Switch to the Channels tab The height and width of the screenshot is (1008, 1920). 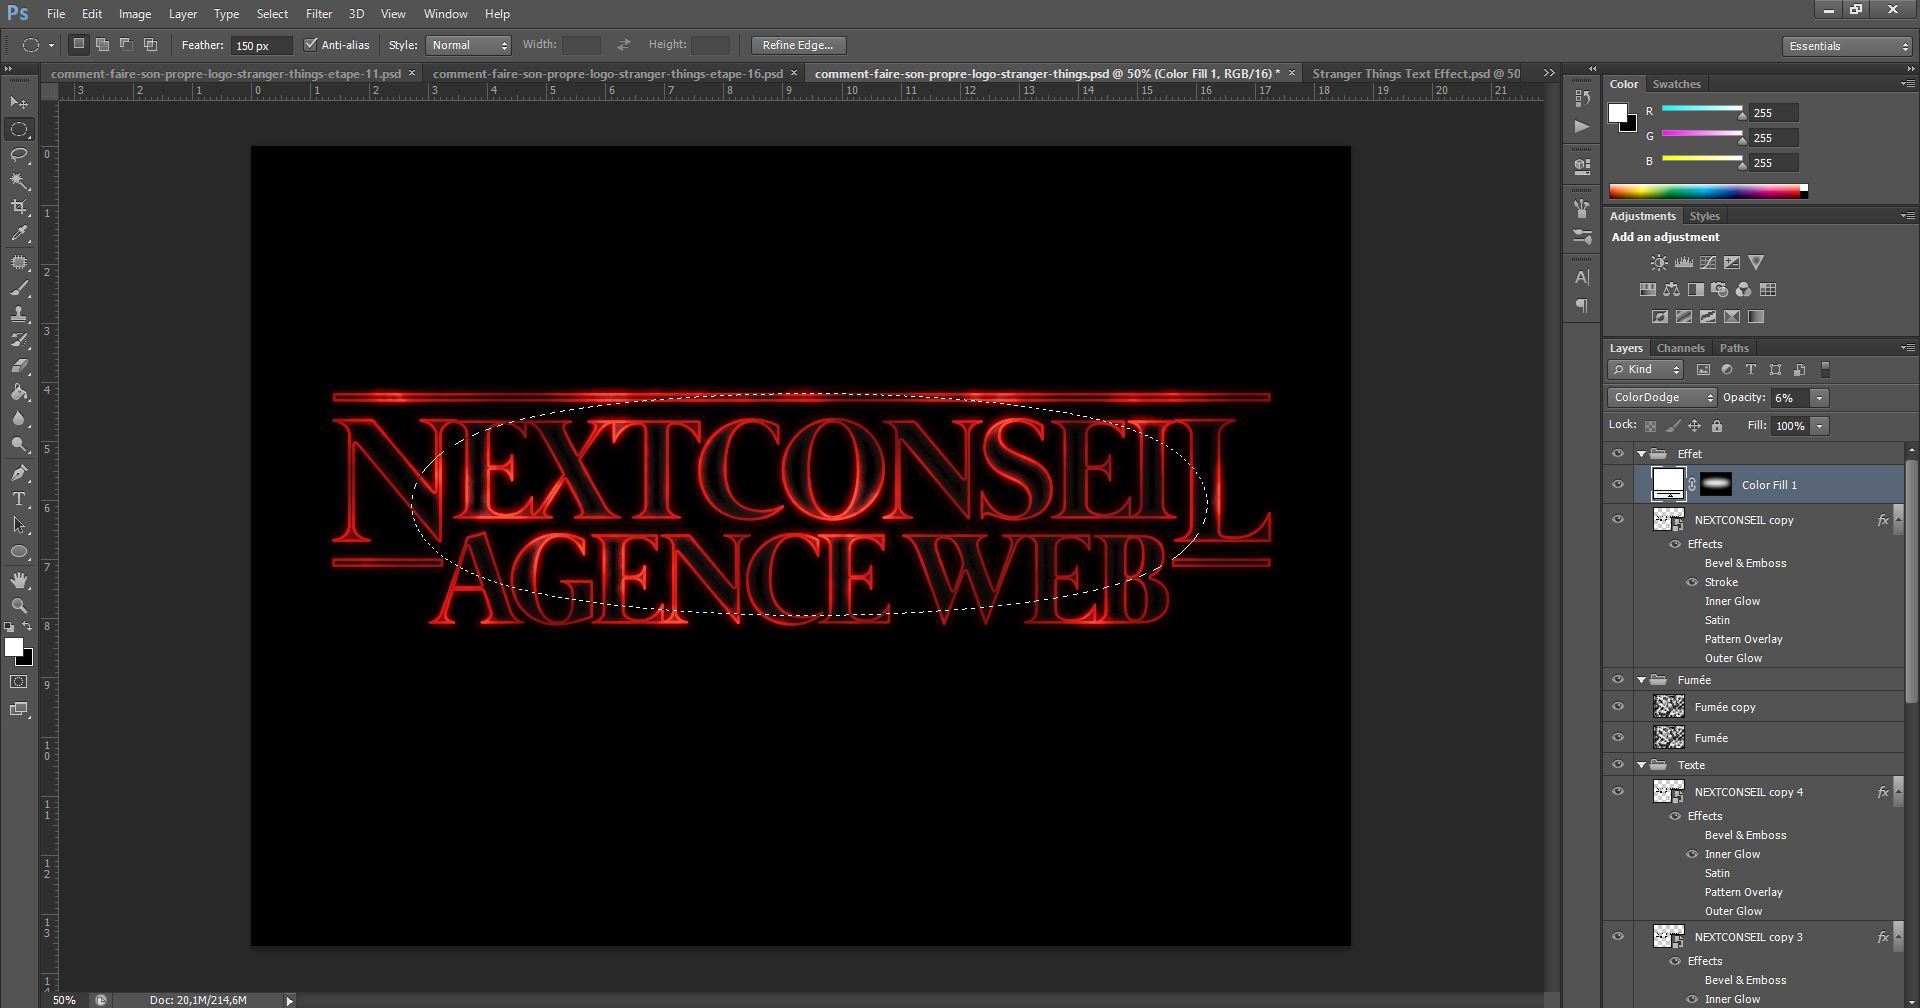[1680, 348]
